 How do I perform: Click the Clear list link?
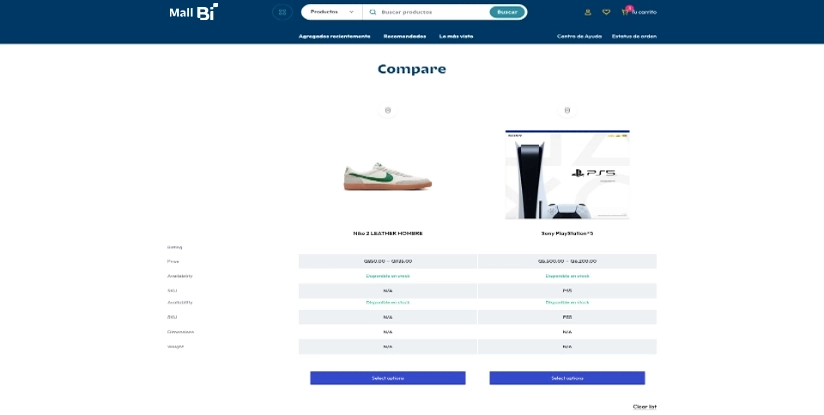[644, 407]
